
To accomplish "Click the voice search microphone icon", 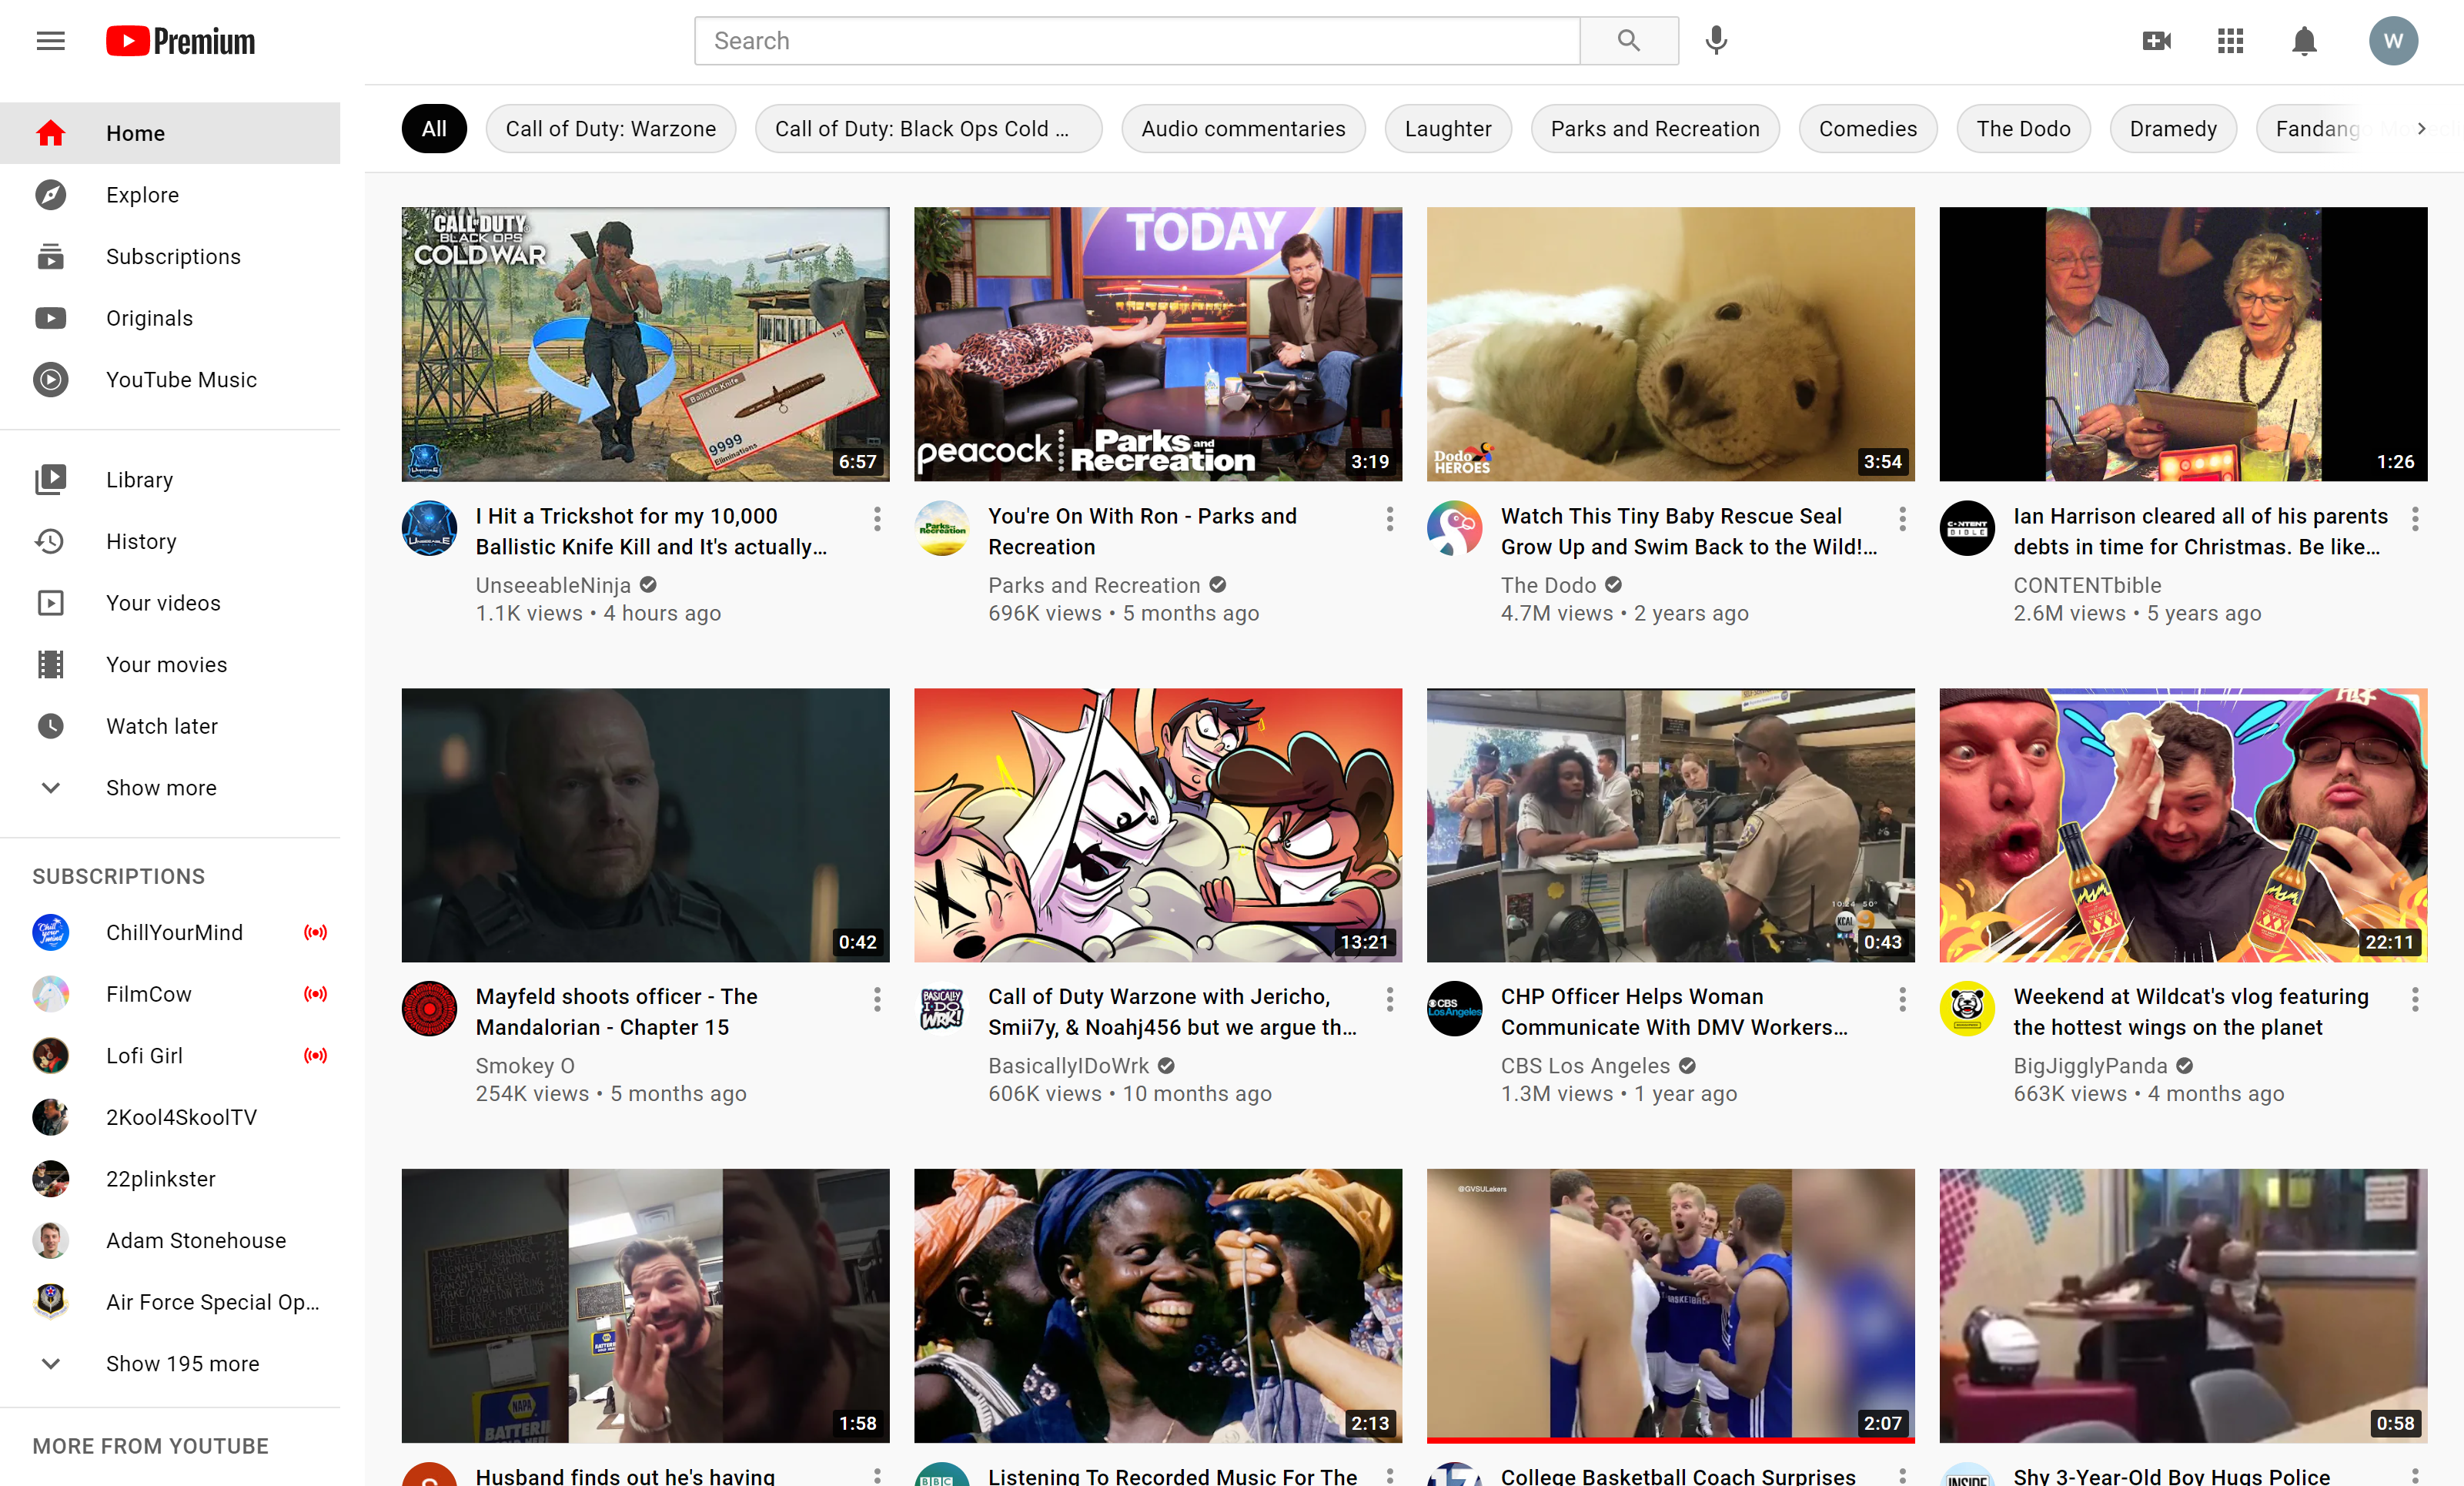I will pyautogui.click(x=1716, y=41).
